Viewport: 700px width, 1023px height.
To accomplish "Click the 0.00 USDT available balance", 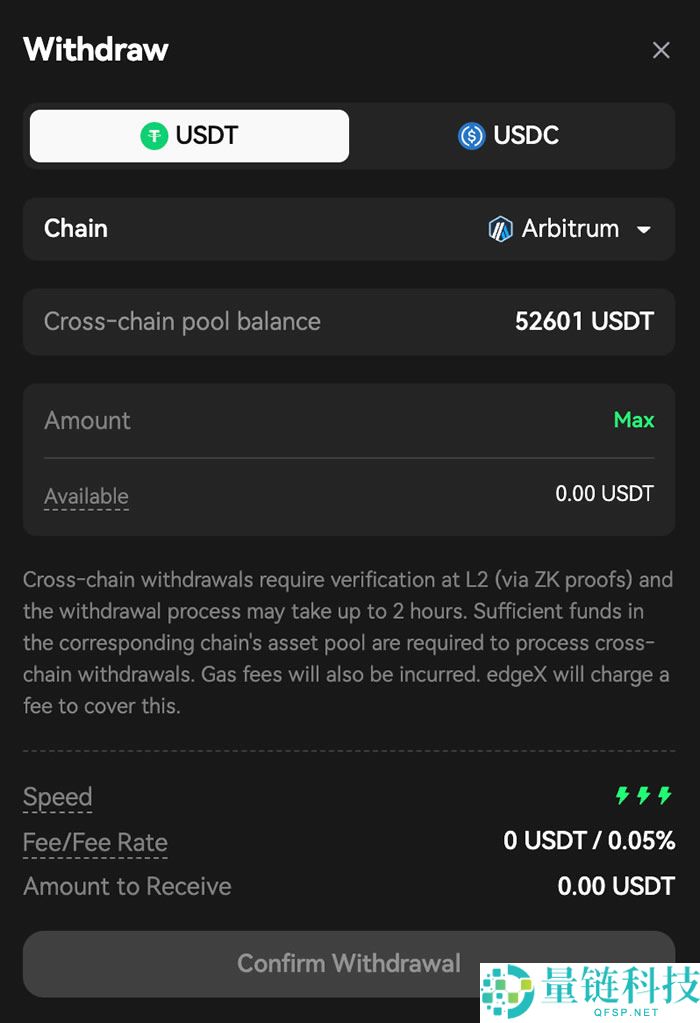I will [604, 494].
